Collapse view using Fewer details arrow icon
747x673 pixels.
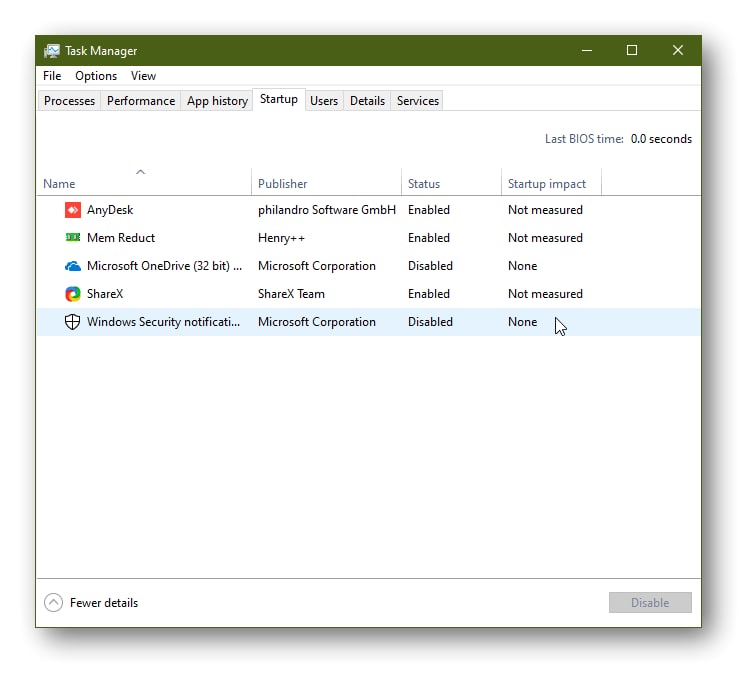pyautogui.click(x=53, y=603)
